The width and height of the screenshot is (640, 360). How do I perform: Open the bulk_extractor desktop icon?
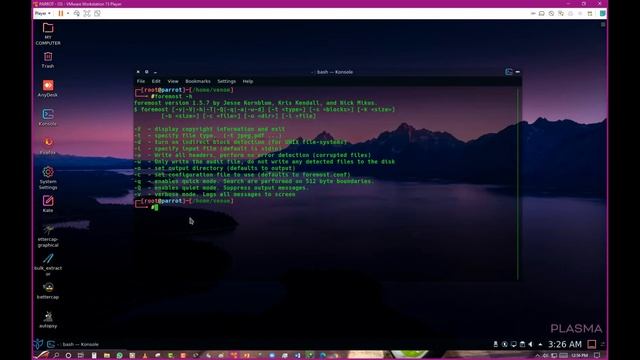pos(48,264)
